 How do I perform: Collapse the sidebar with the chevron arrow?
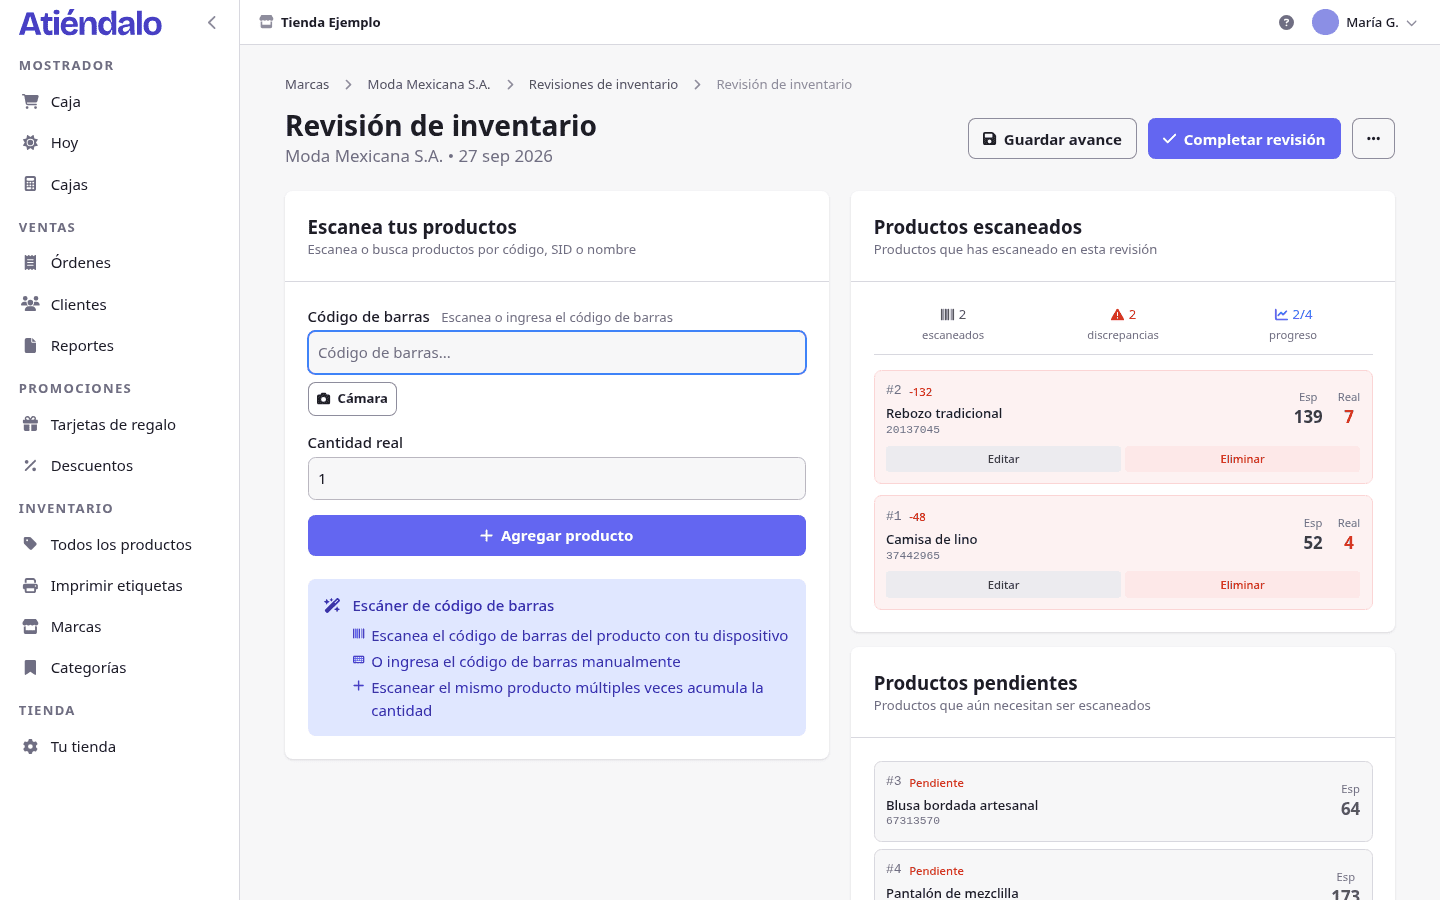coord(212,22)
